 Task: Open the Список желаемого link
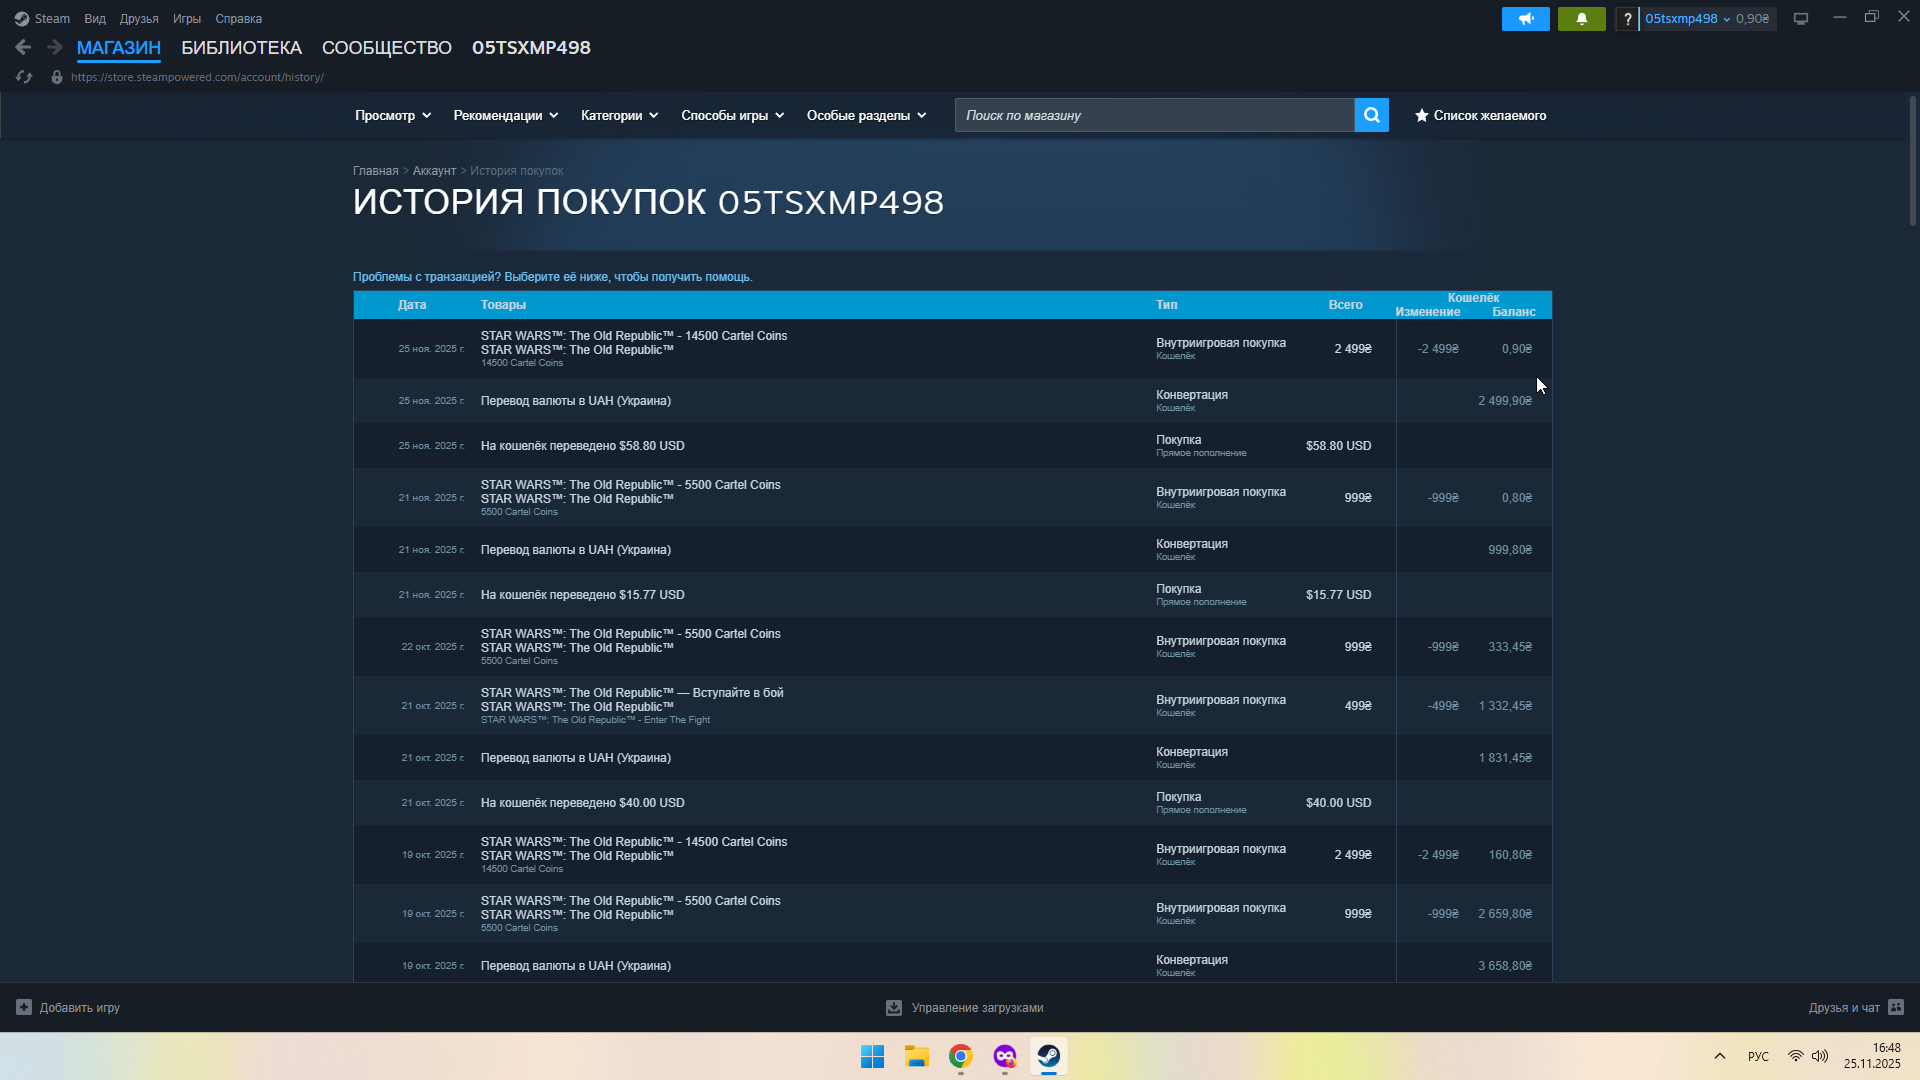tap(1480, 116)
